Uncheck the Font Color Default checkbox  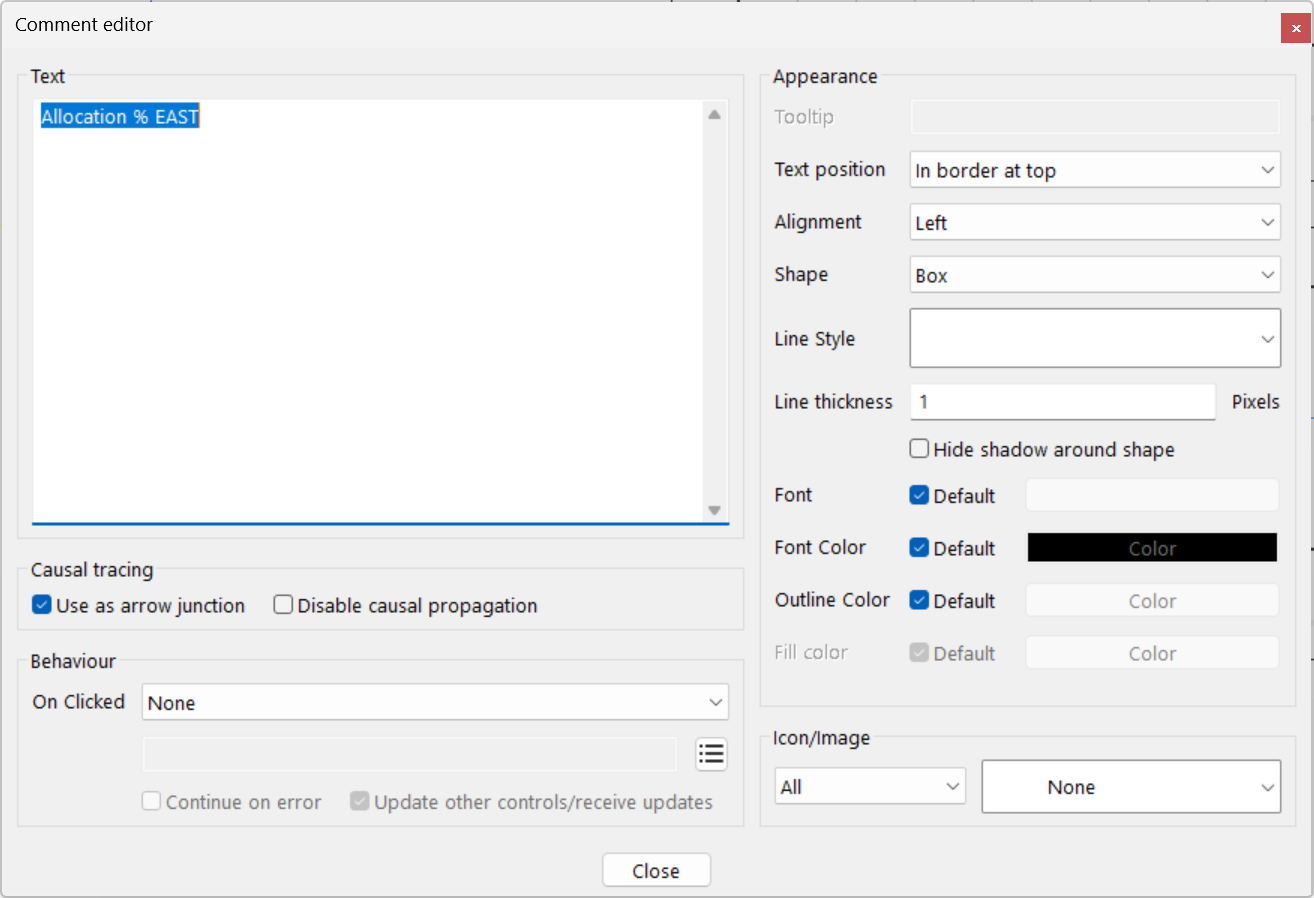tap(918, 547)
